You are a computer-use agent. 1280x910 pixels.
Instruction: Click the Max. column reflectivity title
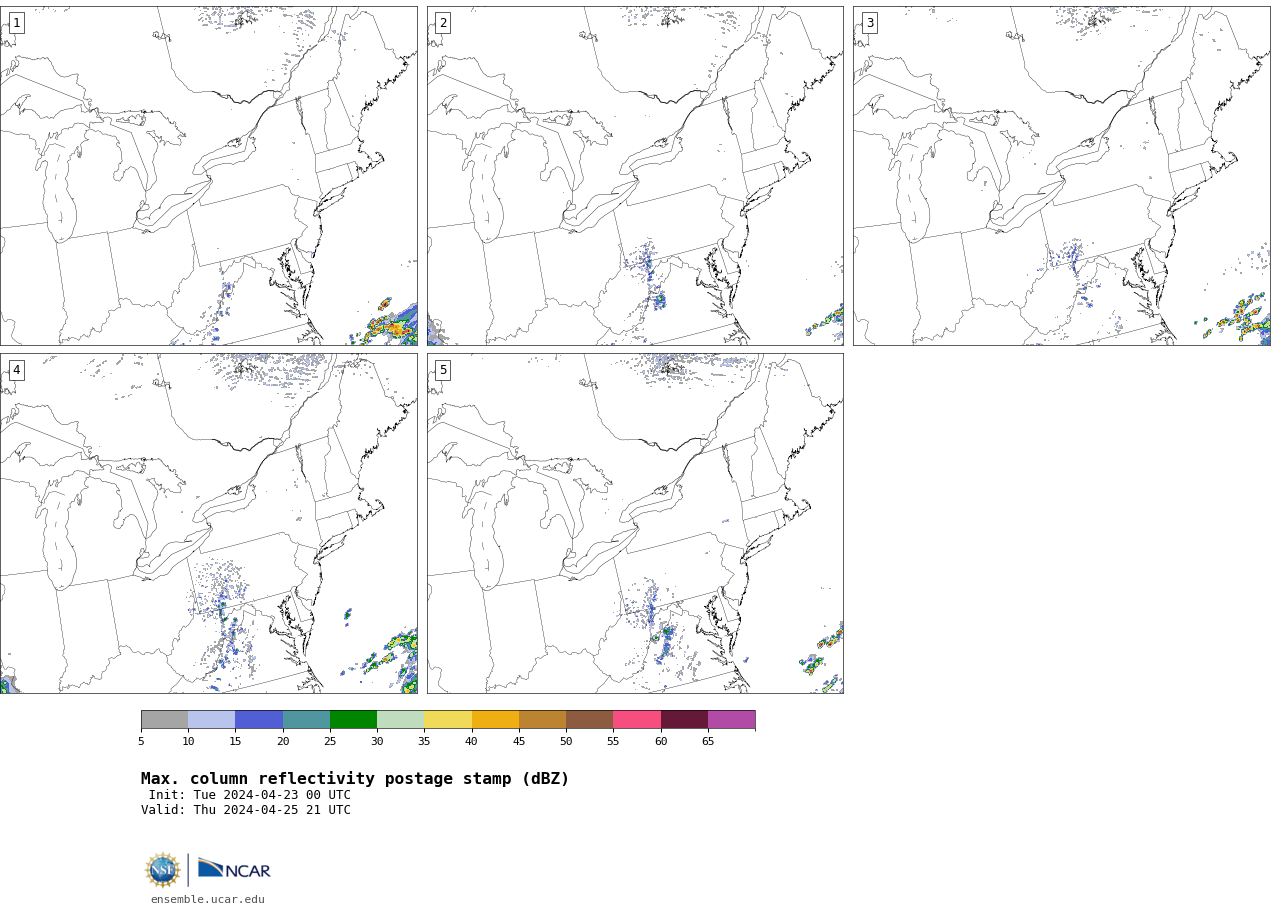(x=355, y=779)
